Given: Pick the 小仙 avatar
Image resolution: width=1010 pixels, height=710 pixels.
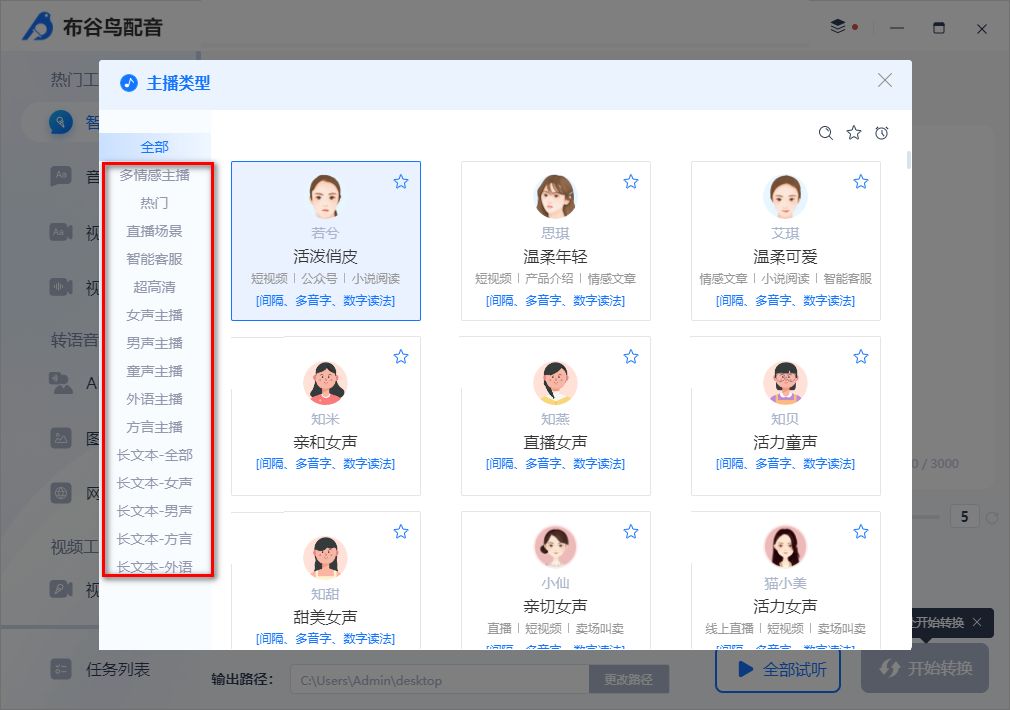Looking at the screenshot, I should (x=555, y=547).
